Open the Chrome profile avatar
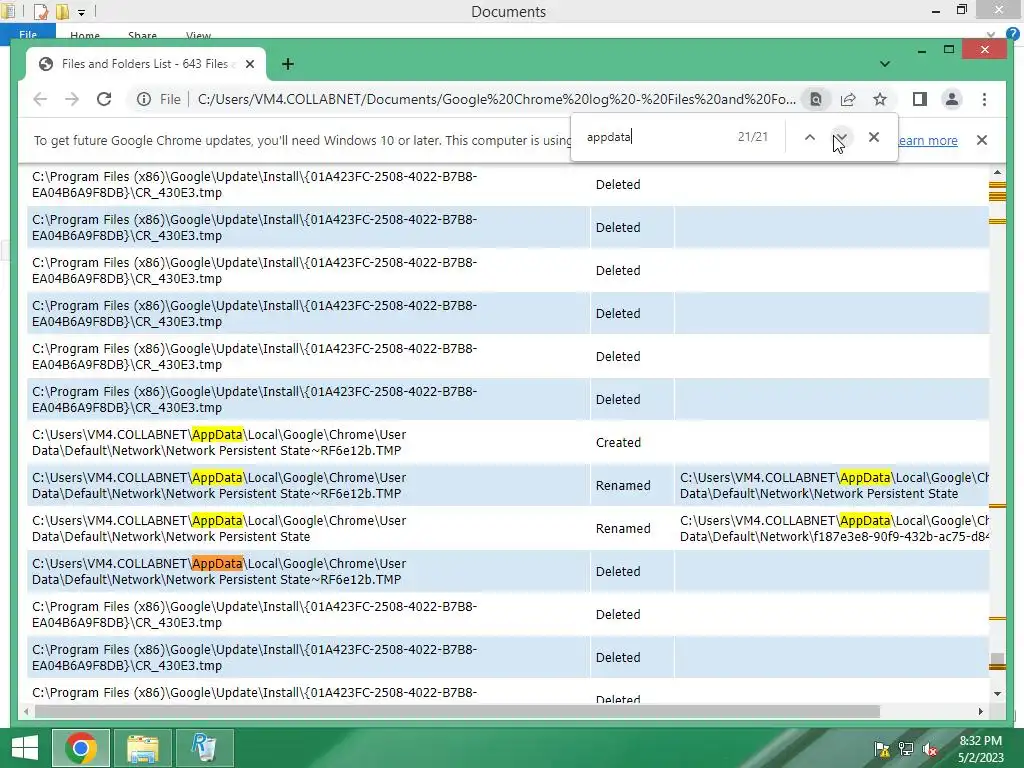Image resolution: width=1024 pixels, height=768 pixels. coord(952,99)
